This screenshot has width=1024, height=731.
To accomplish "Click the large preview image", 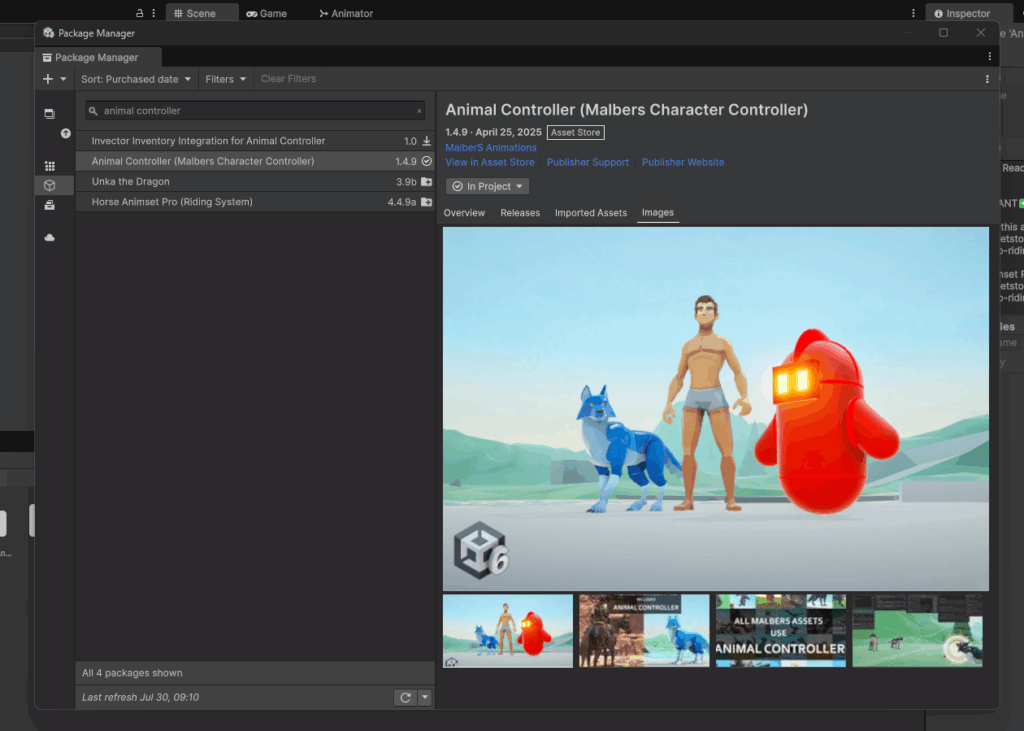I will click(x=716, y=409).
